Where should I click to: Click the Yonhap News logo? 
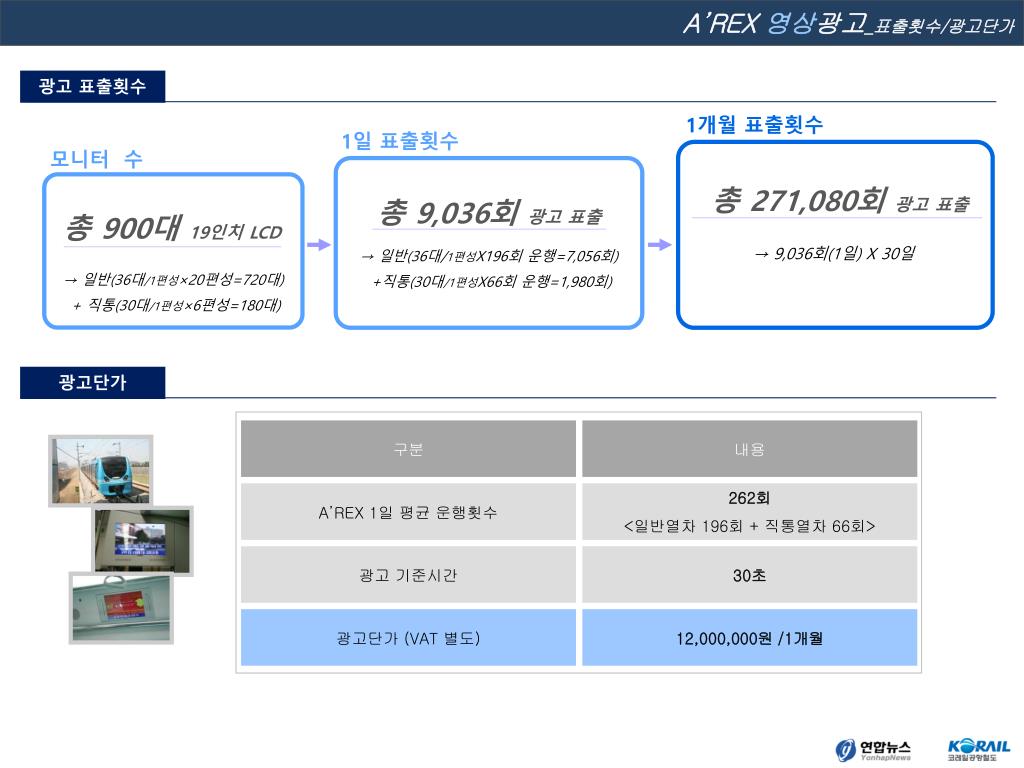(x=873, y=749)
